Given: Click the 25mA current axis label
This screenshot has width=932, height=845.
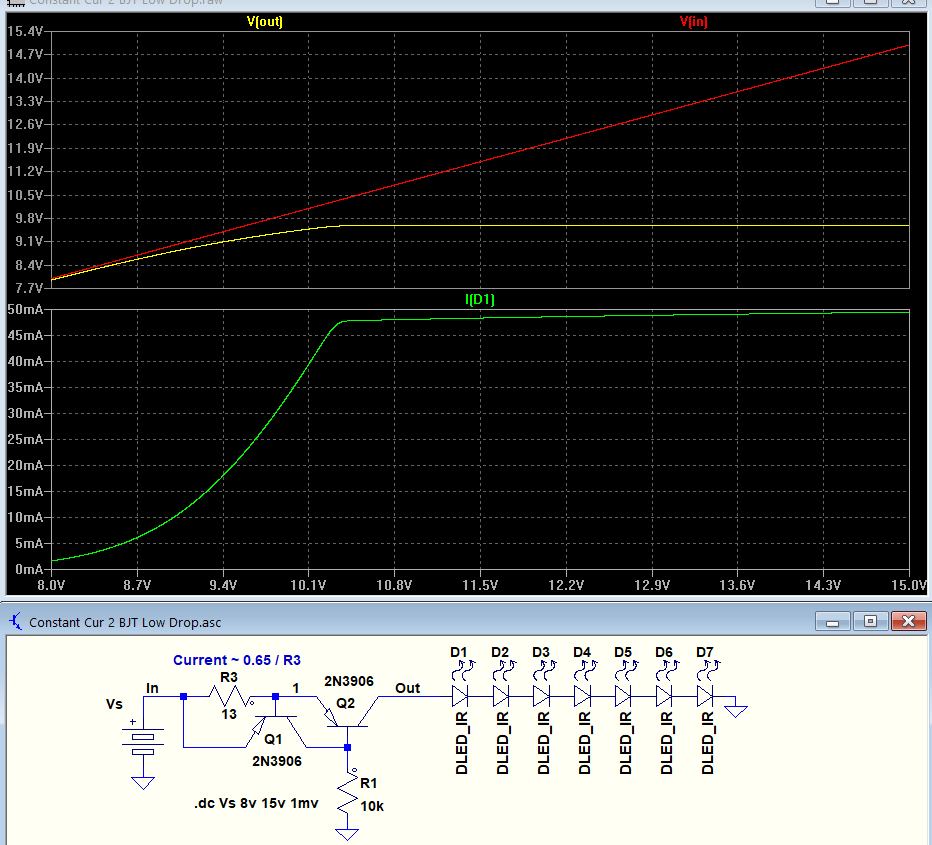Looking at the screenshot, I should tap(25, 439).
